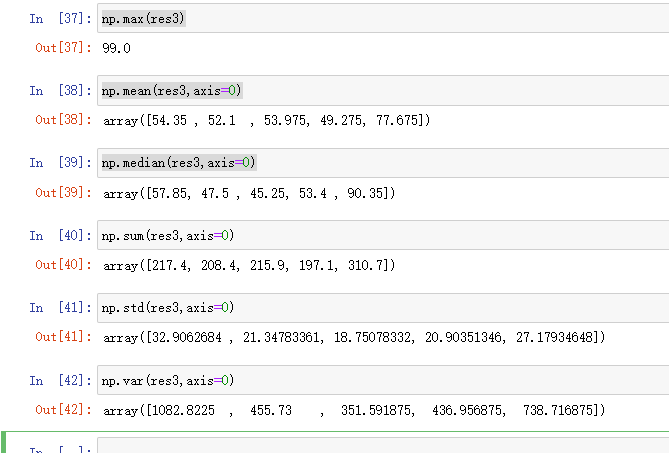
Task: Click the std output array starting 32.9062684
Action: [353, 338]
